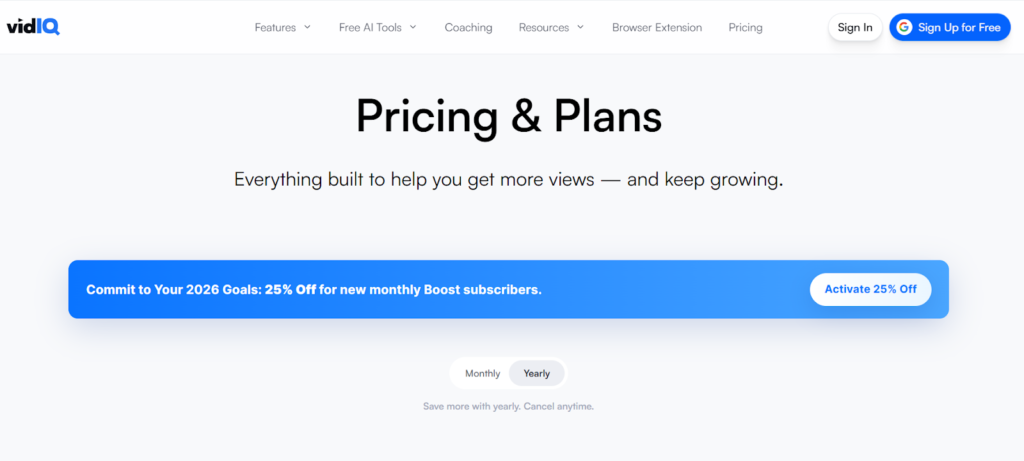Click the Pricing & Plans heading
Image resolution: width=1024 pixels, height=461 pixels.
pyautogui.click(x=508, y=116)
